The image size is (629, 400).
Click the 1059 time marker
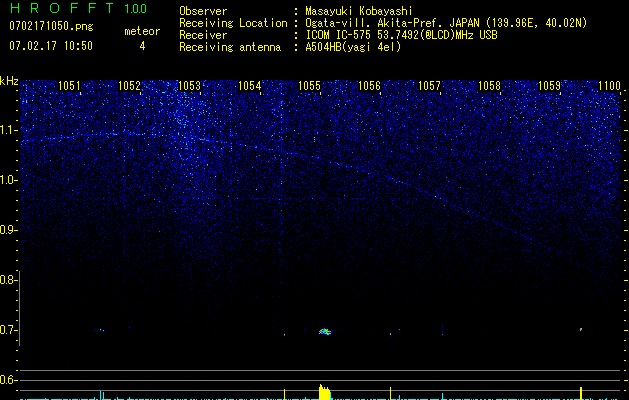[549, 86]
